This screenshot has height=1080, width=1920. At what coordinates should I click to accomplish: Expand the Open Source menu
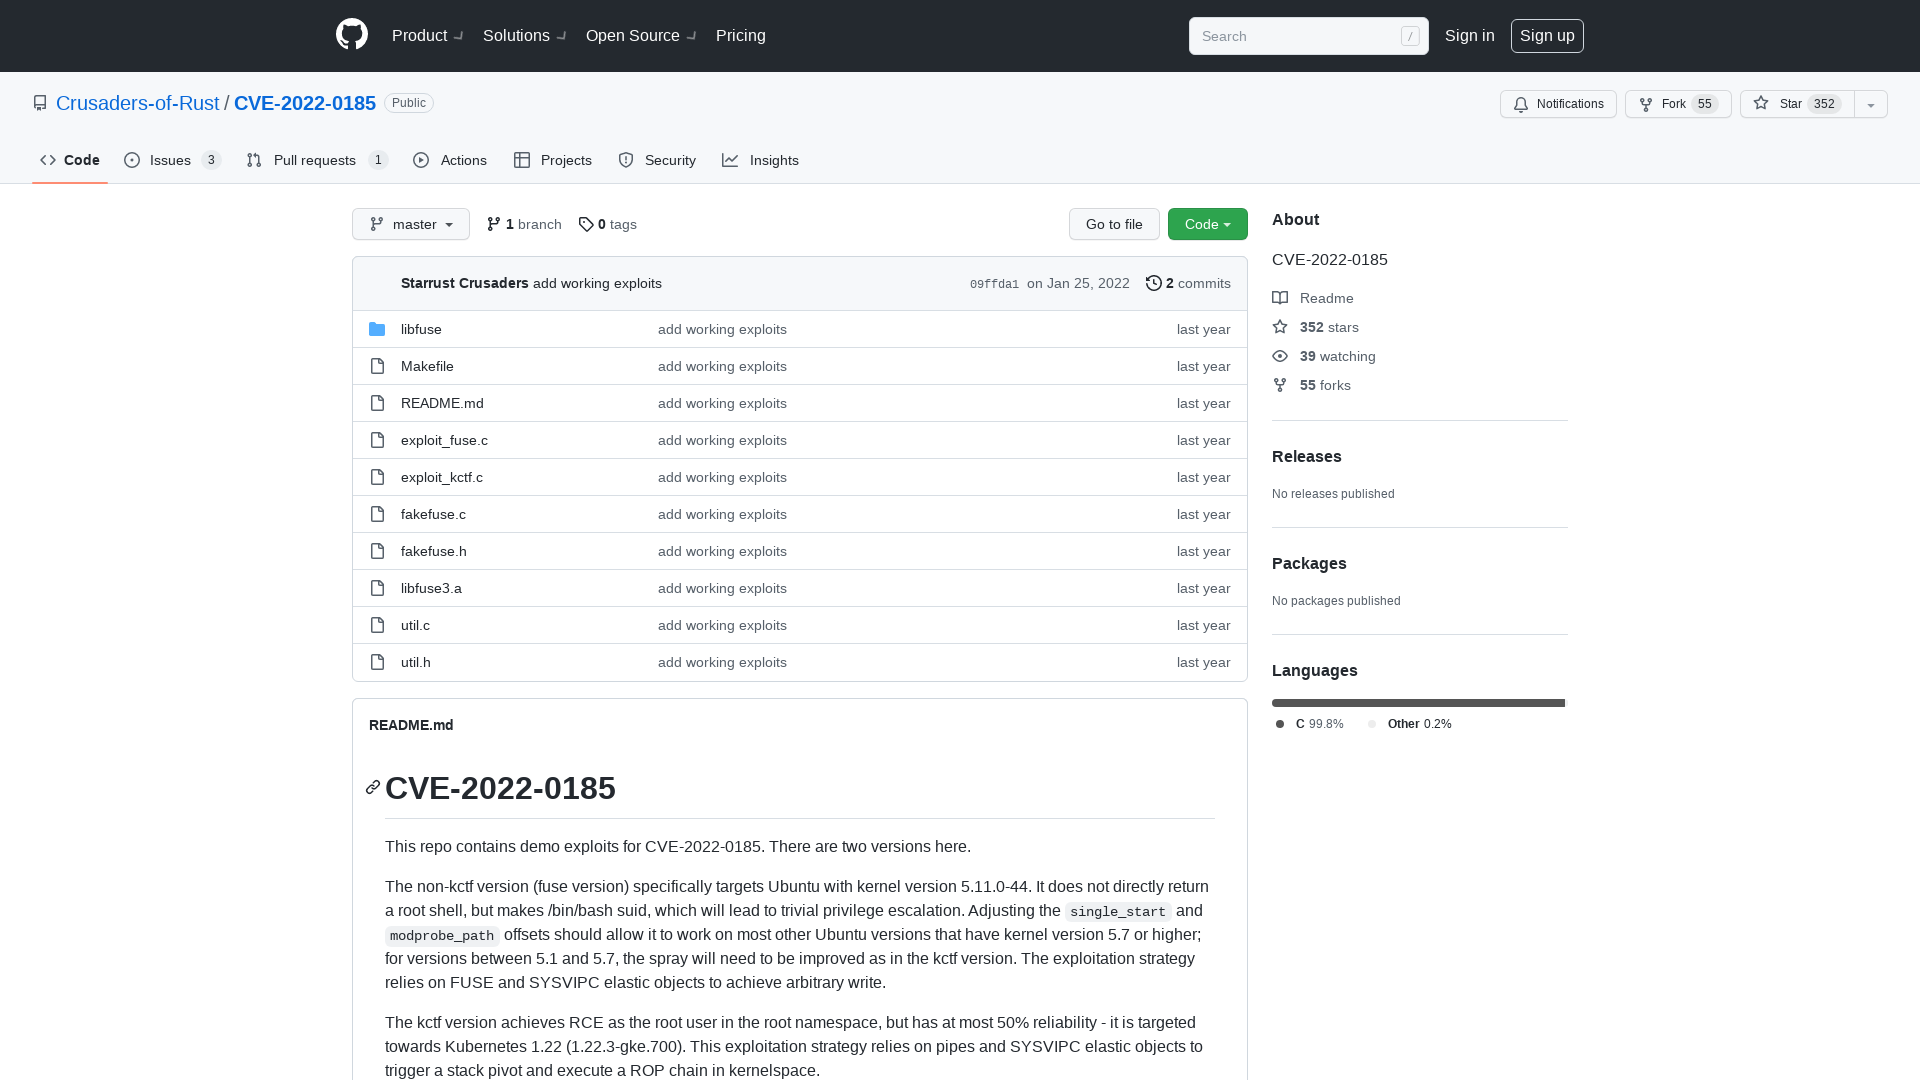(x=640, y=35)
